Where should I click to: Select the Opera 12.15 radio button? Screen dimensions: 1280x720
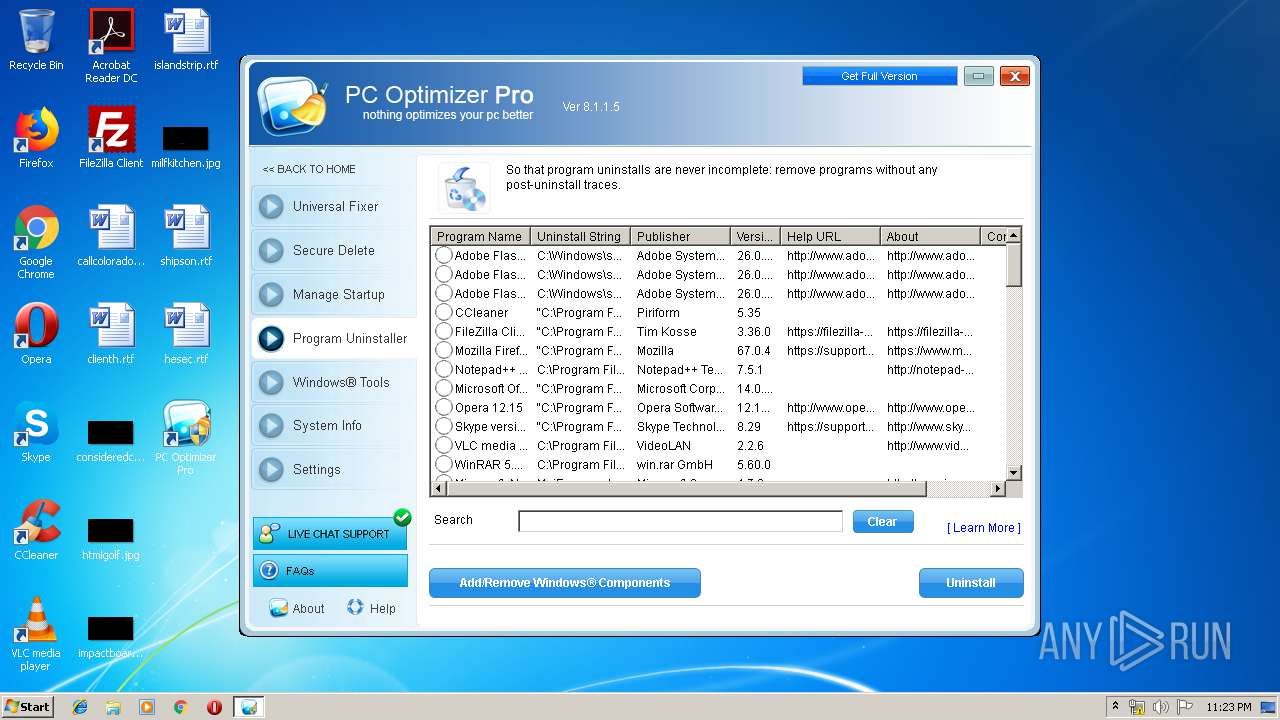(x=444, y=408)
